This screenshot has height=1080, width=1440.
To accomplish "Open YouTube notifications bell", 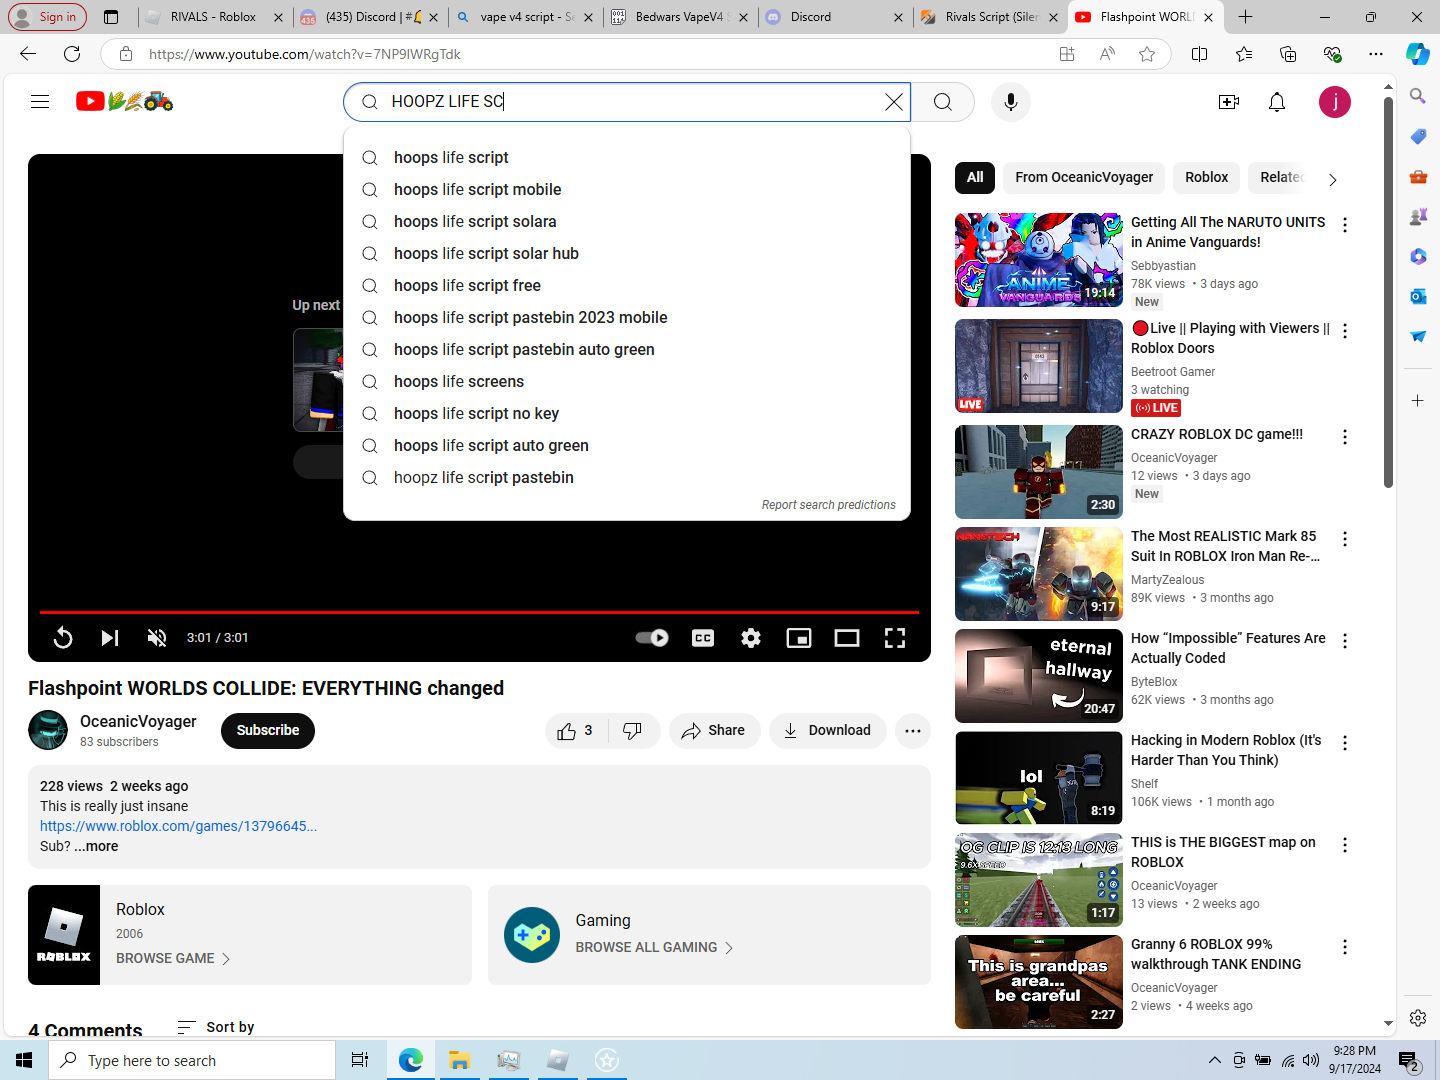I will click(x=1277, y=102).
